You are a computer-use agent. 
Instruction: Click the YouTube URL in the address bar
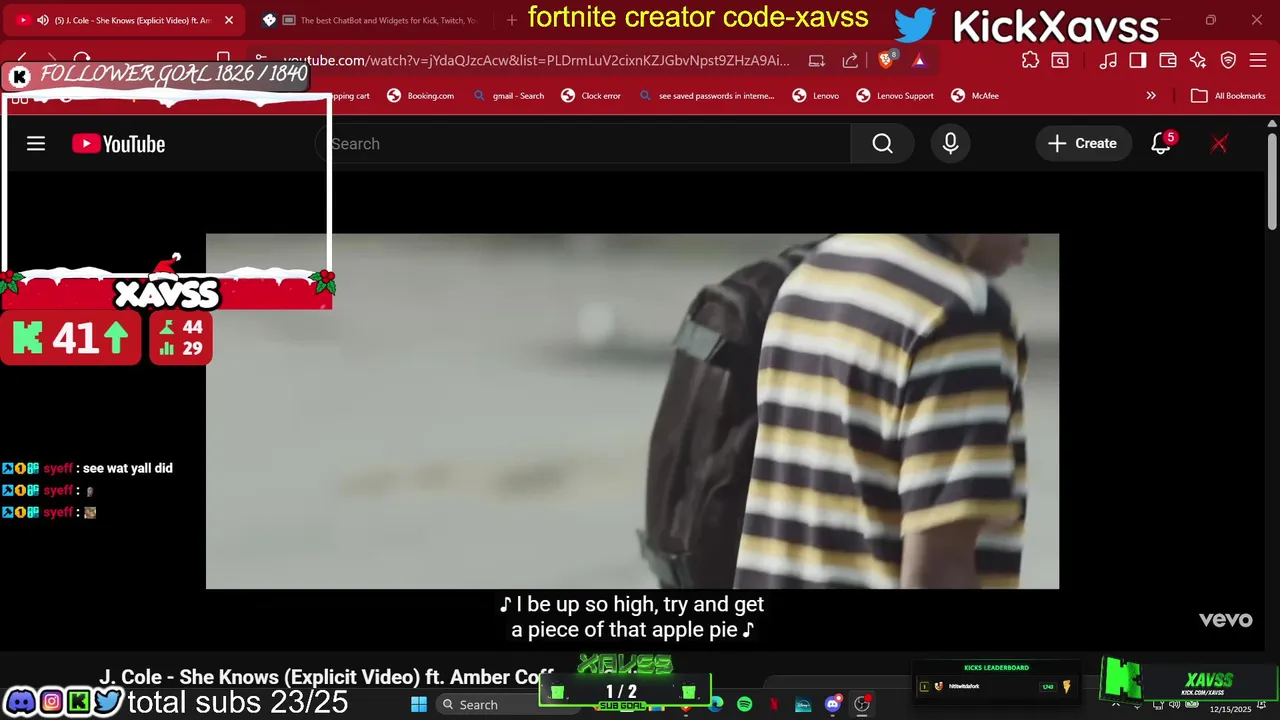coord(536,61)
